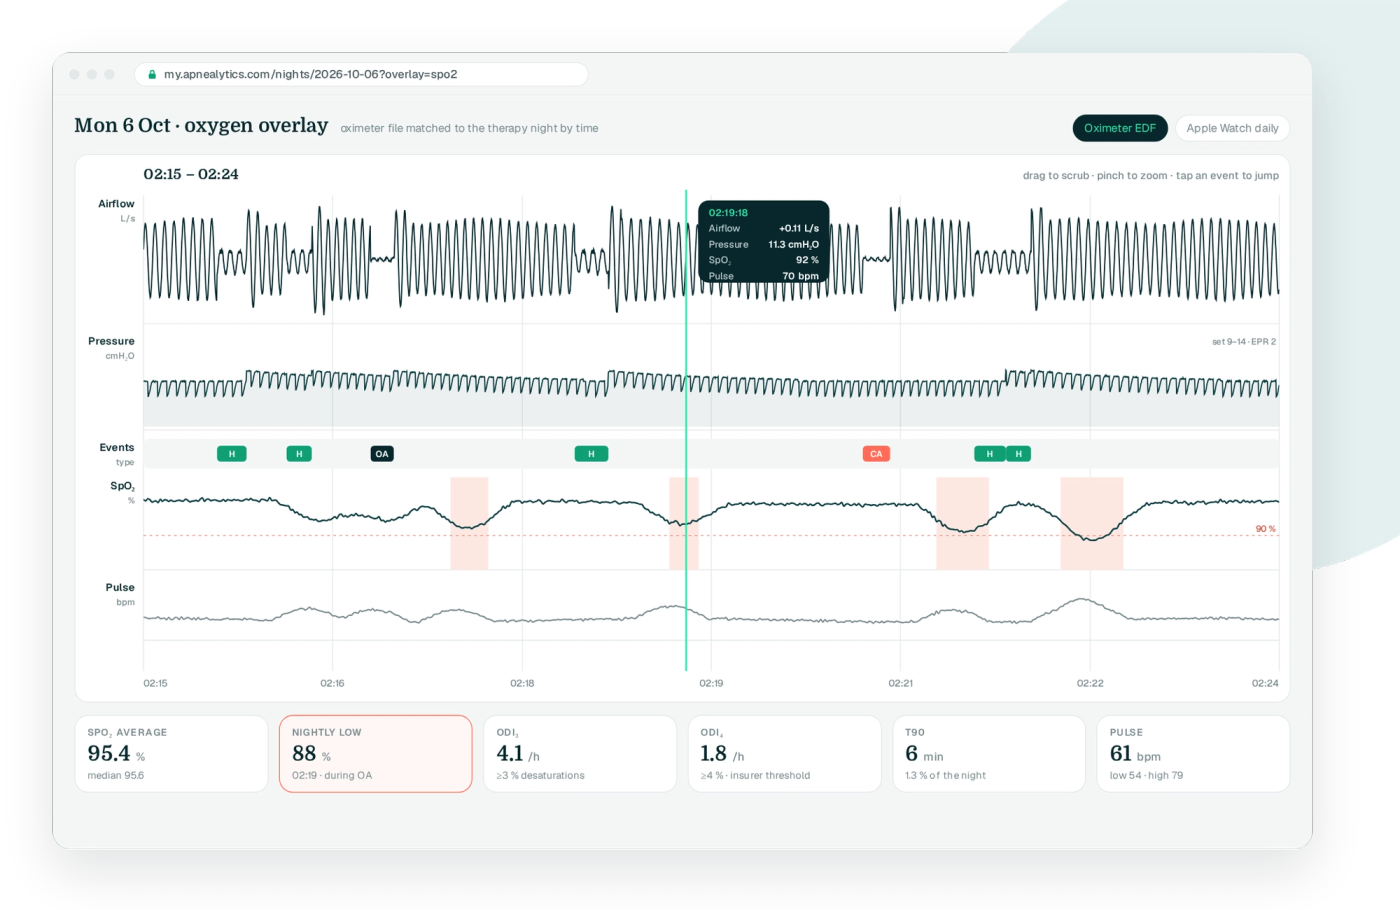Click the "Airflow" track label
Screen dimensions: 1400x910
click(116, 204)
